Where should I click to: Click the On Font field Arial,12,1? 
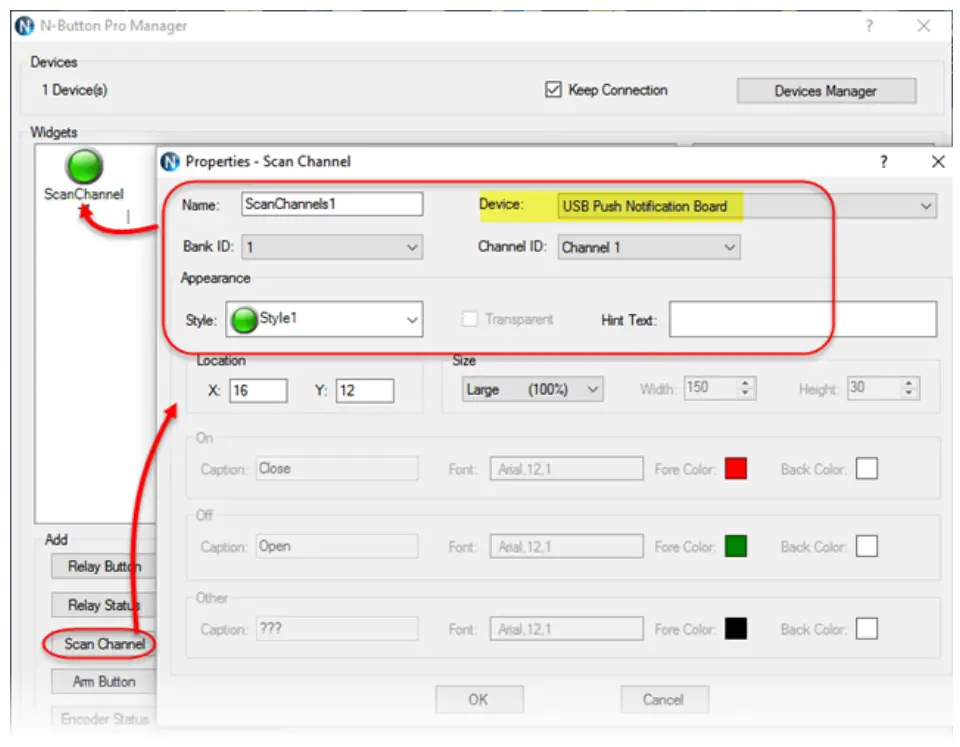click(566, 469)
